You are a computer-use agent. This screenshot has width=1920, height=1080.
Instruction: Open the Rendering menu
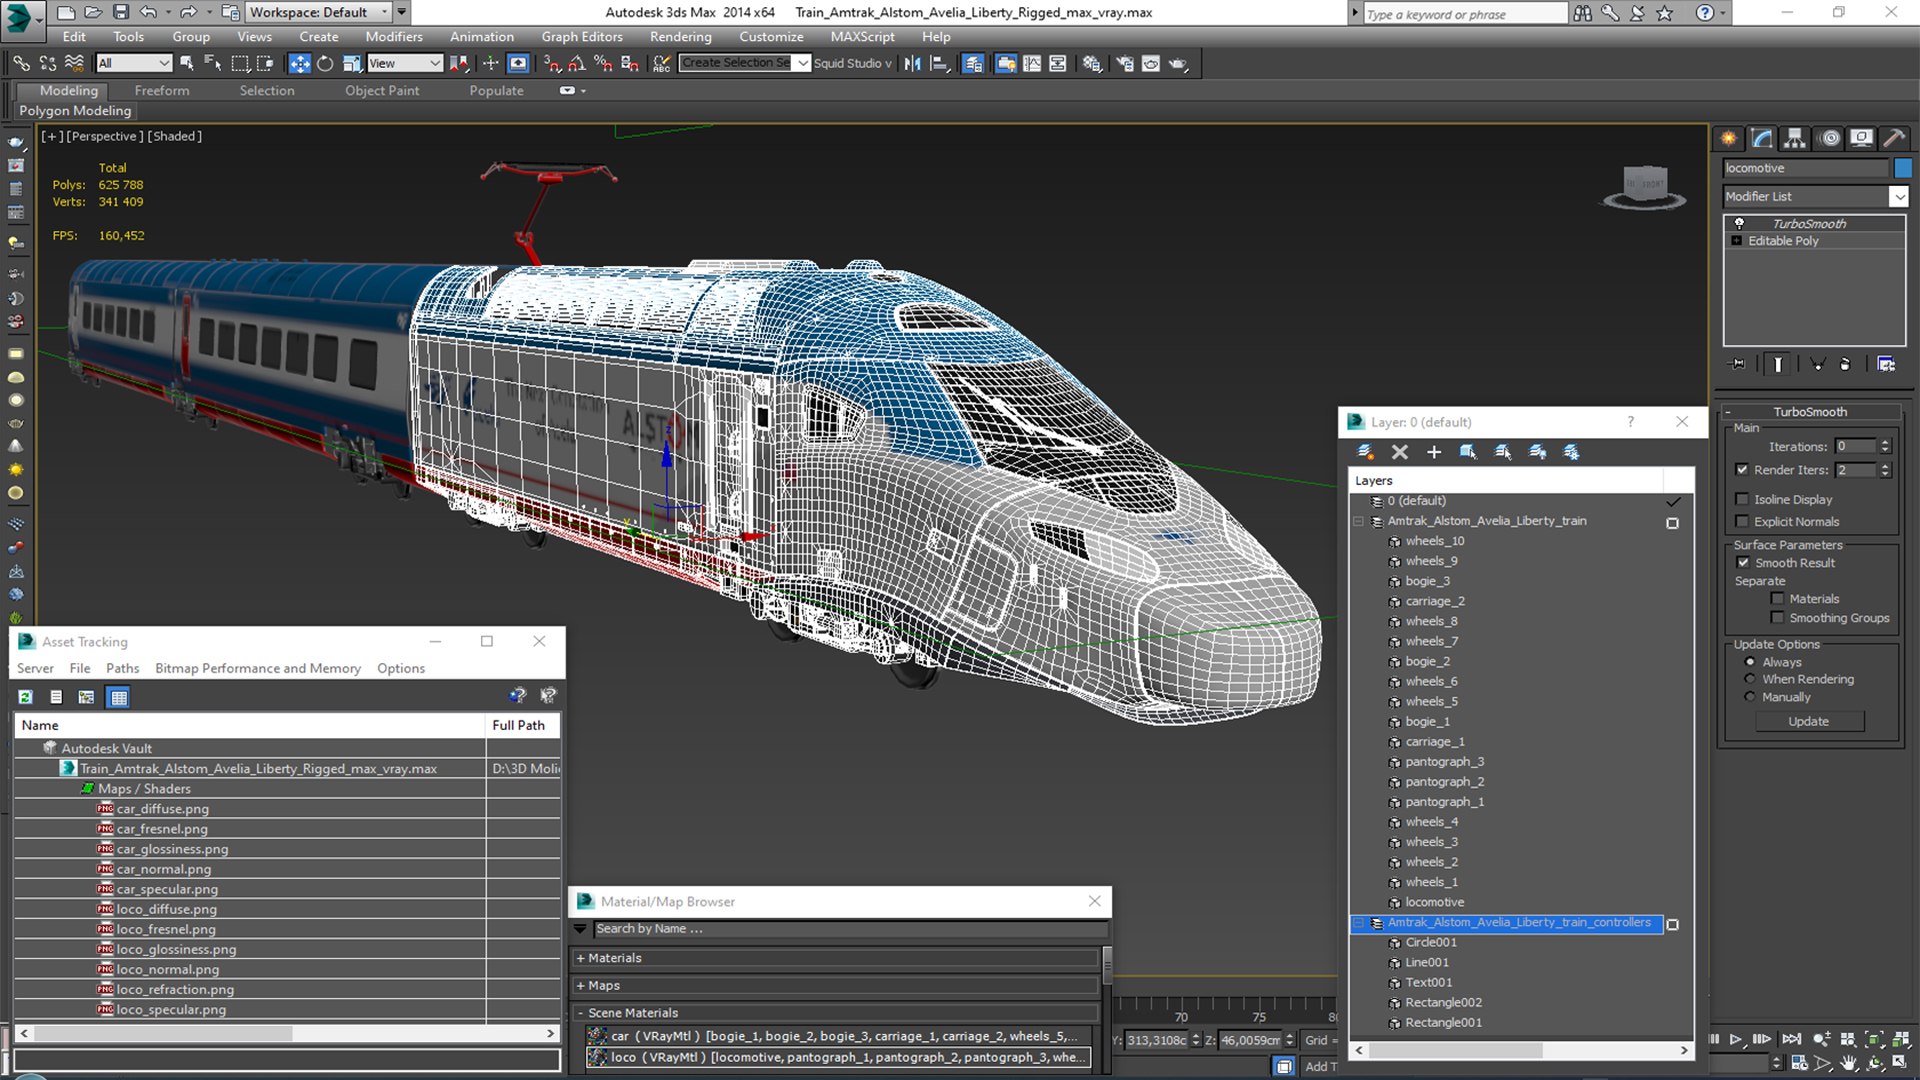680,37
